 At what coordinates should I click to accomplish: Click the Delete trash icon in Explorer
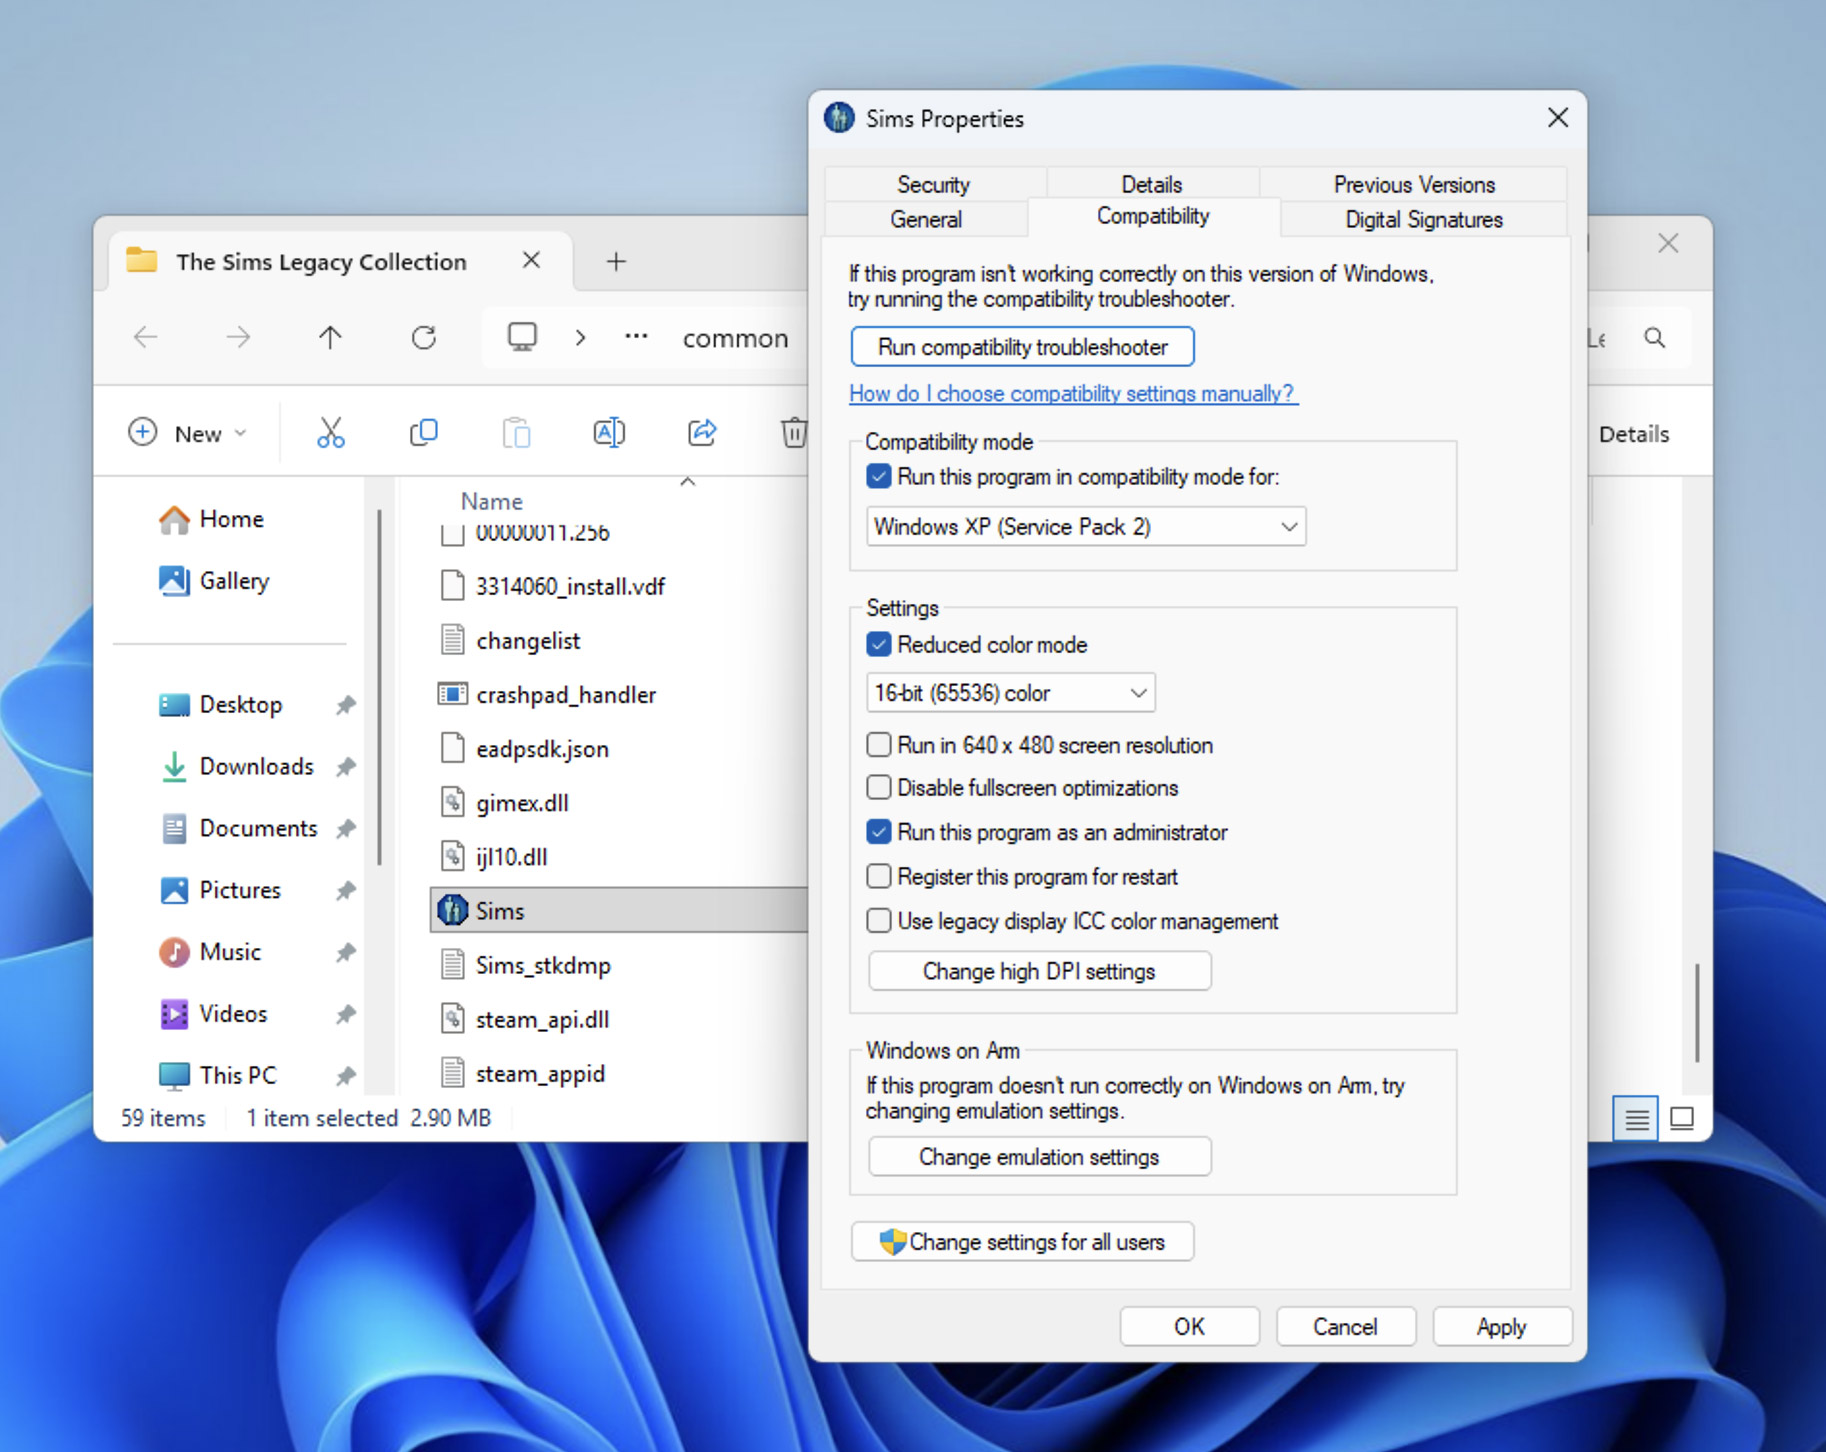(x=794, y=433)
